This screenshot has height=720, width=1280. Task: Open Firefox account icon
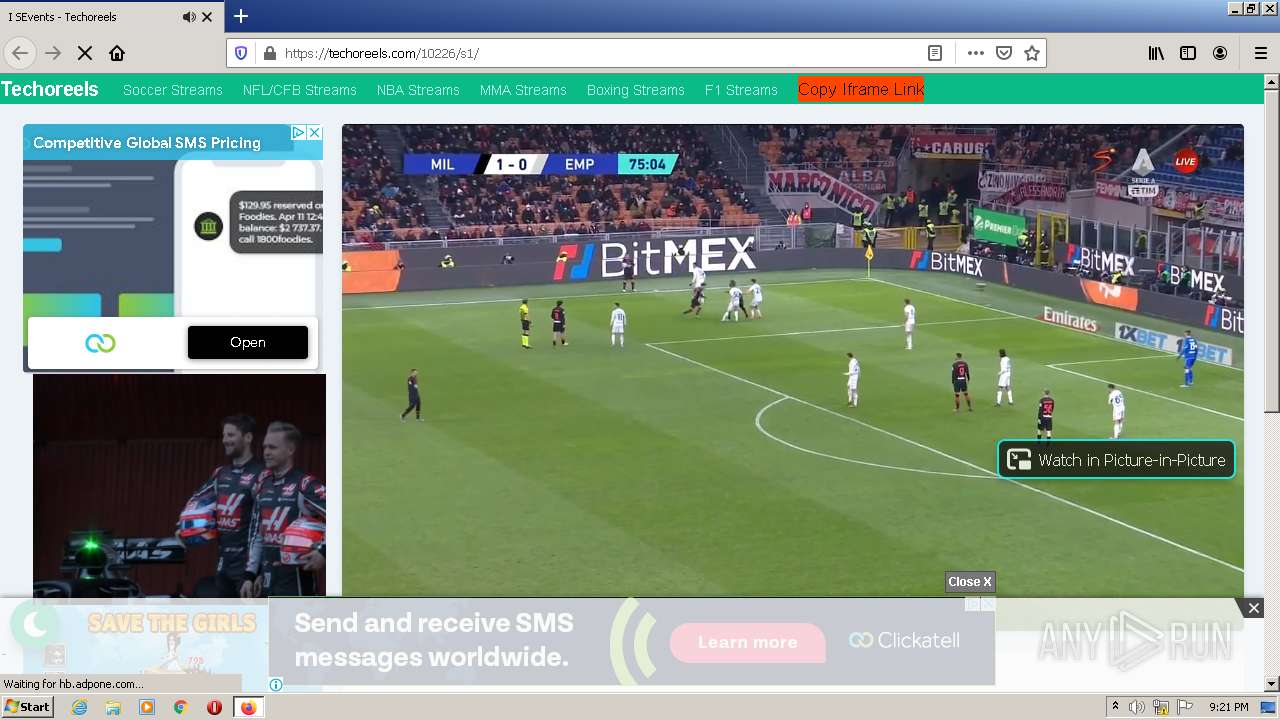(x=1220, y=53)
